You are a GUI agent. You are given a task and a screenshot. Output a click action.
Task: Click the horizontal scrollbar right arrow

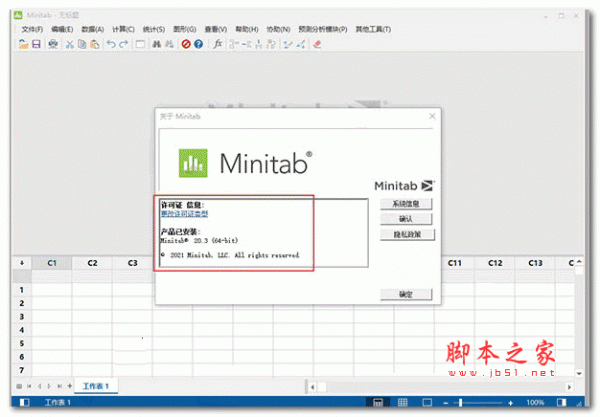569,387
